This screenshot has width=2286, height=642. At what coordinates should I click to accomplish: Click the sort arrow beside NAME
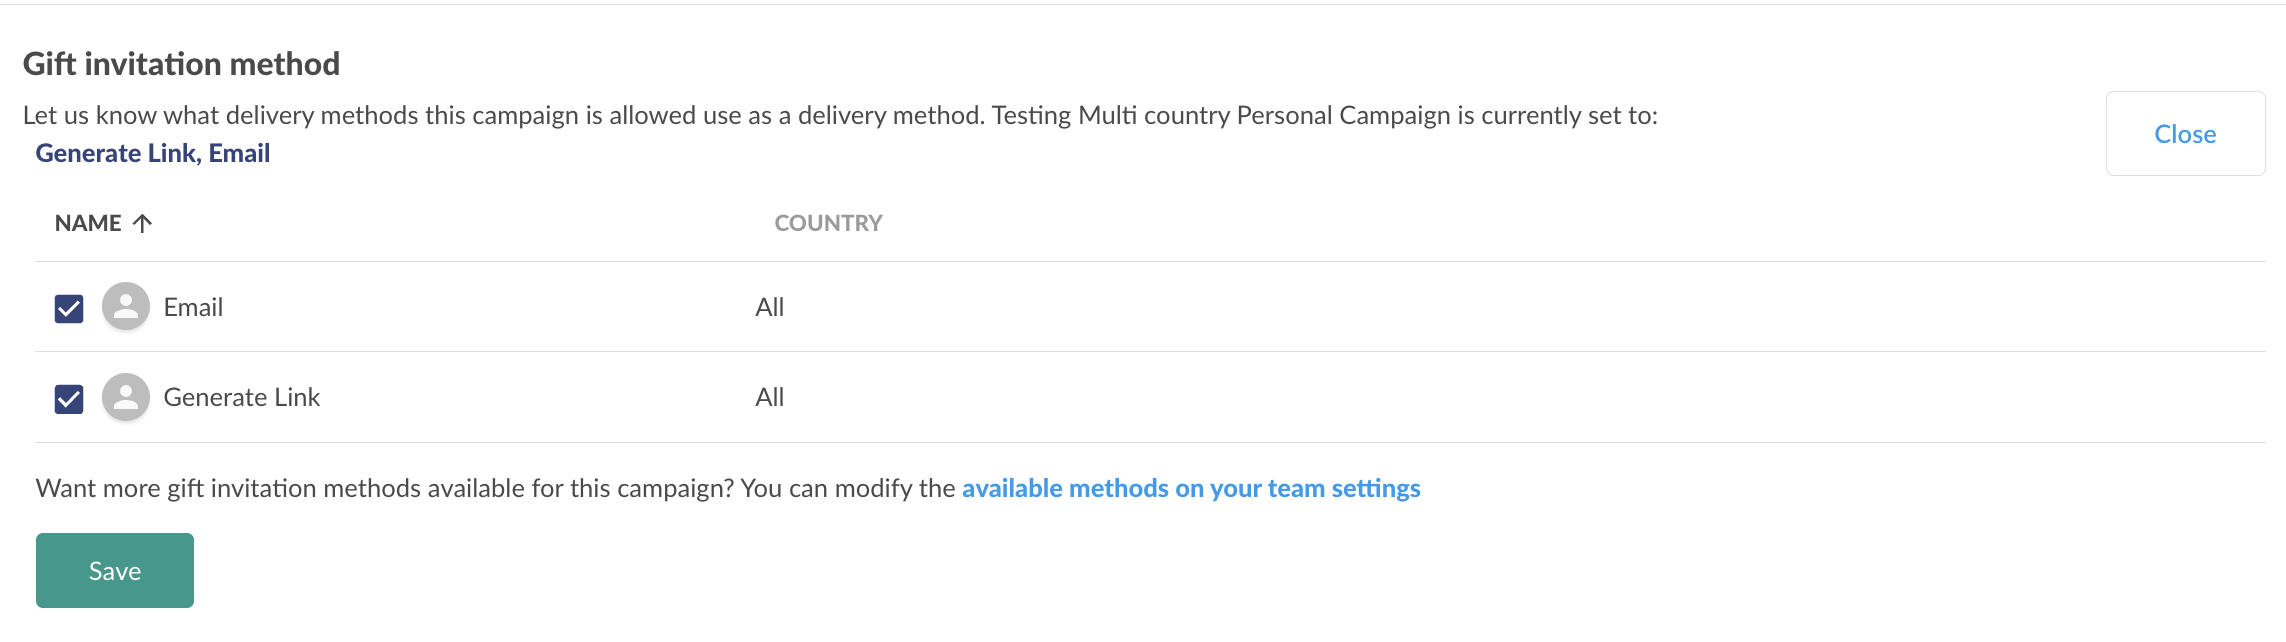(x=142, y=223)
